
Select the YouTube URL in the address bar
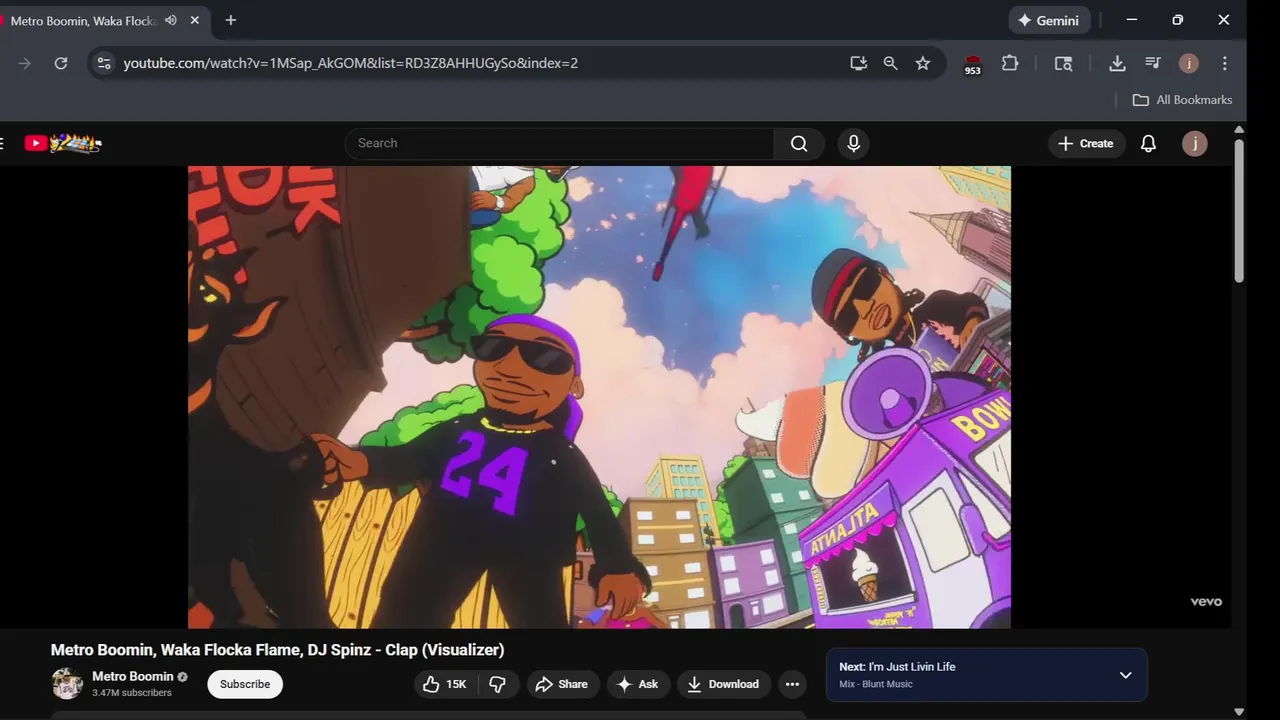(350, 63)
